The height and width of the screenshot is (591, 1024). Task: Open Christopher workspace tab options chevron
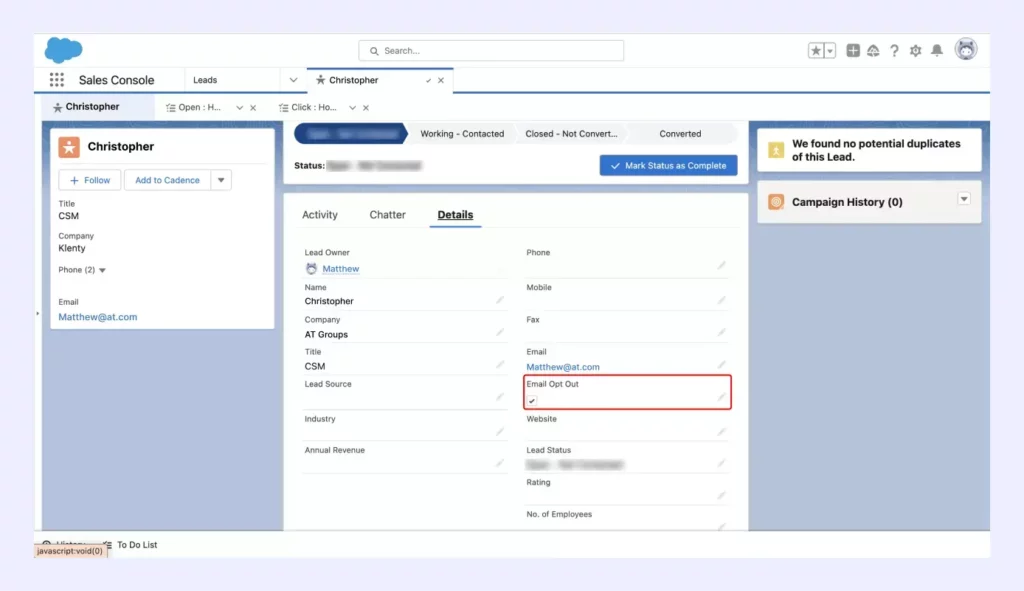click(x=428, y=80)
